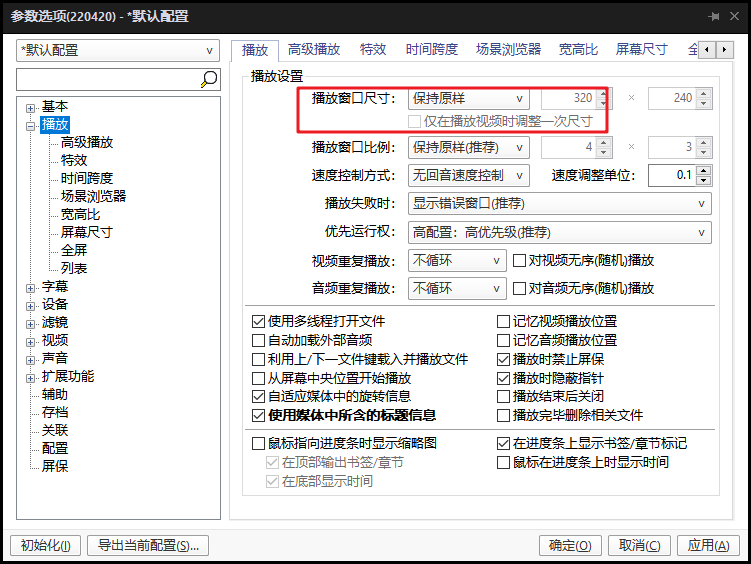Viewport: 751px width, 564px height.
Task: Enable 记忆音频播放位置
Action: [x=503, y=340]
